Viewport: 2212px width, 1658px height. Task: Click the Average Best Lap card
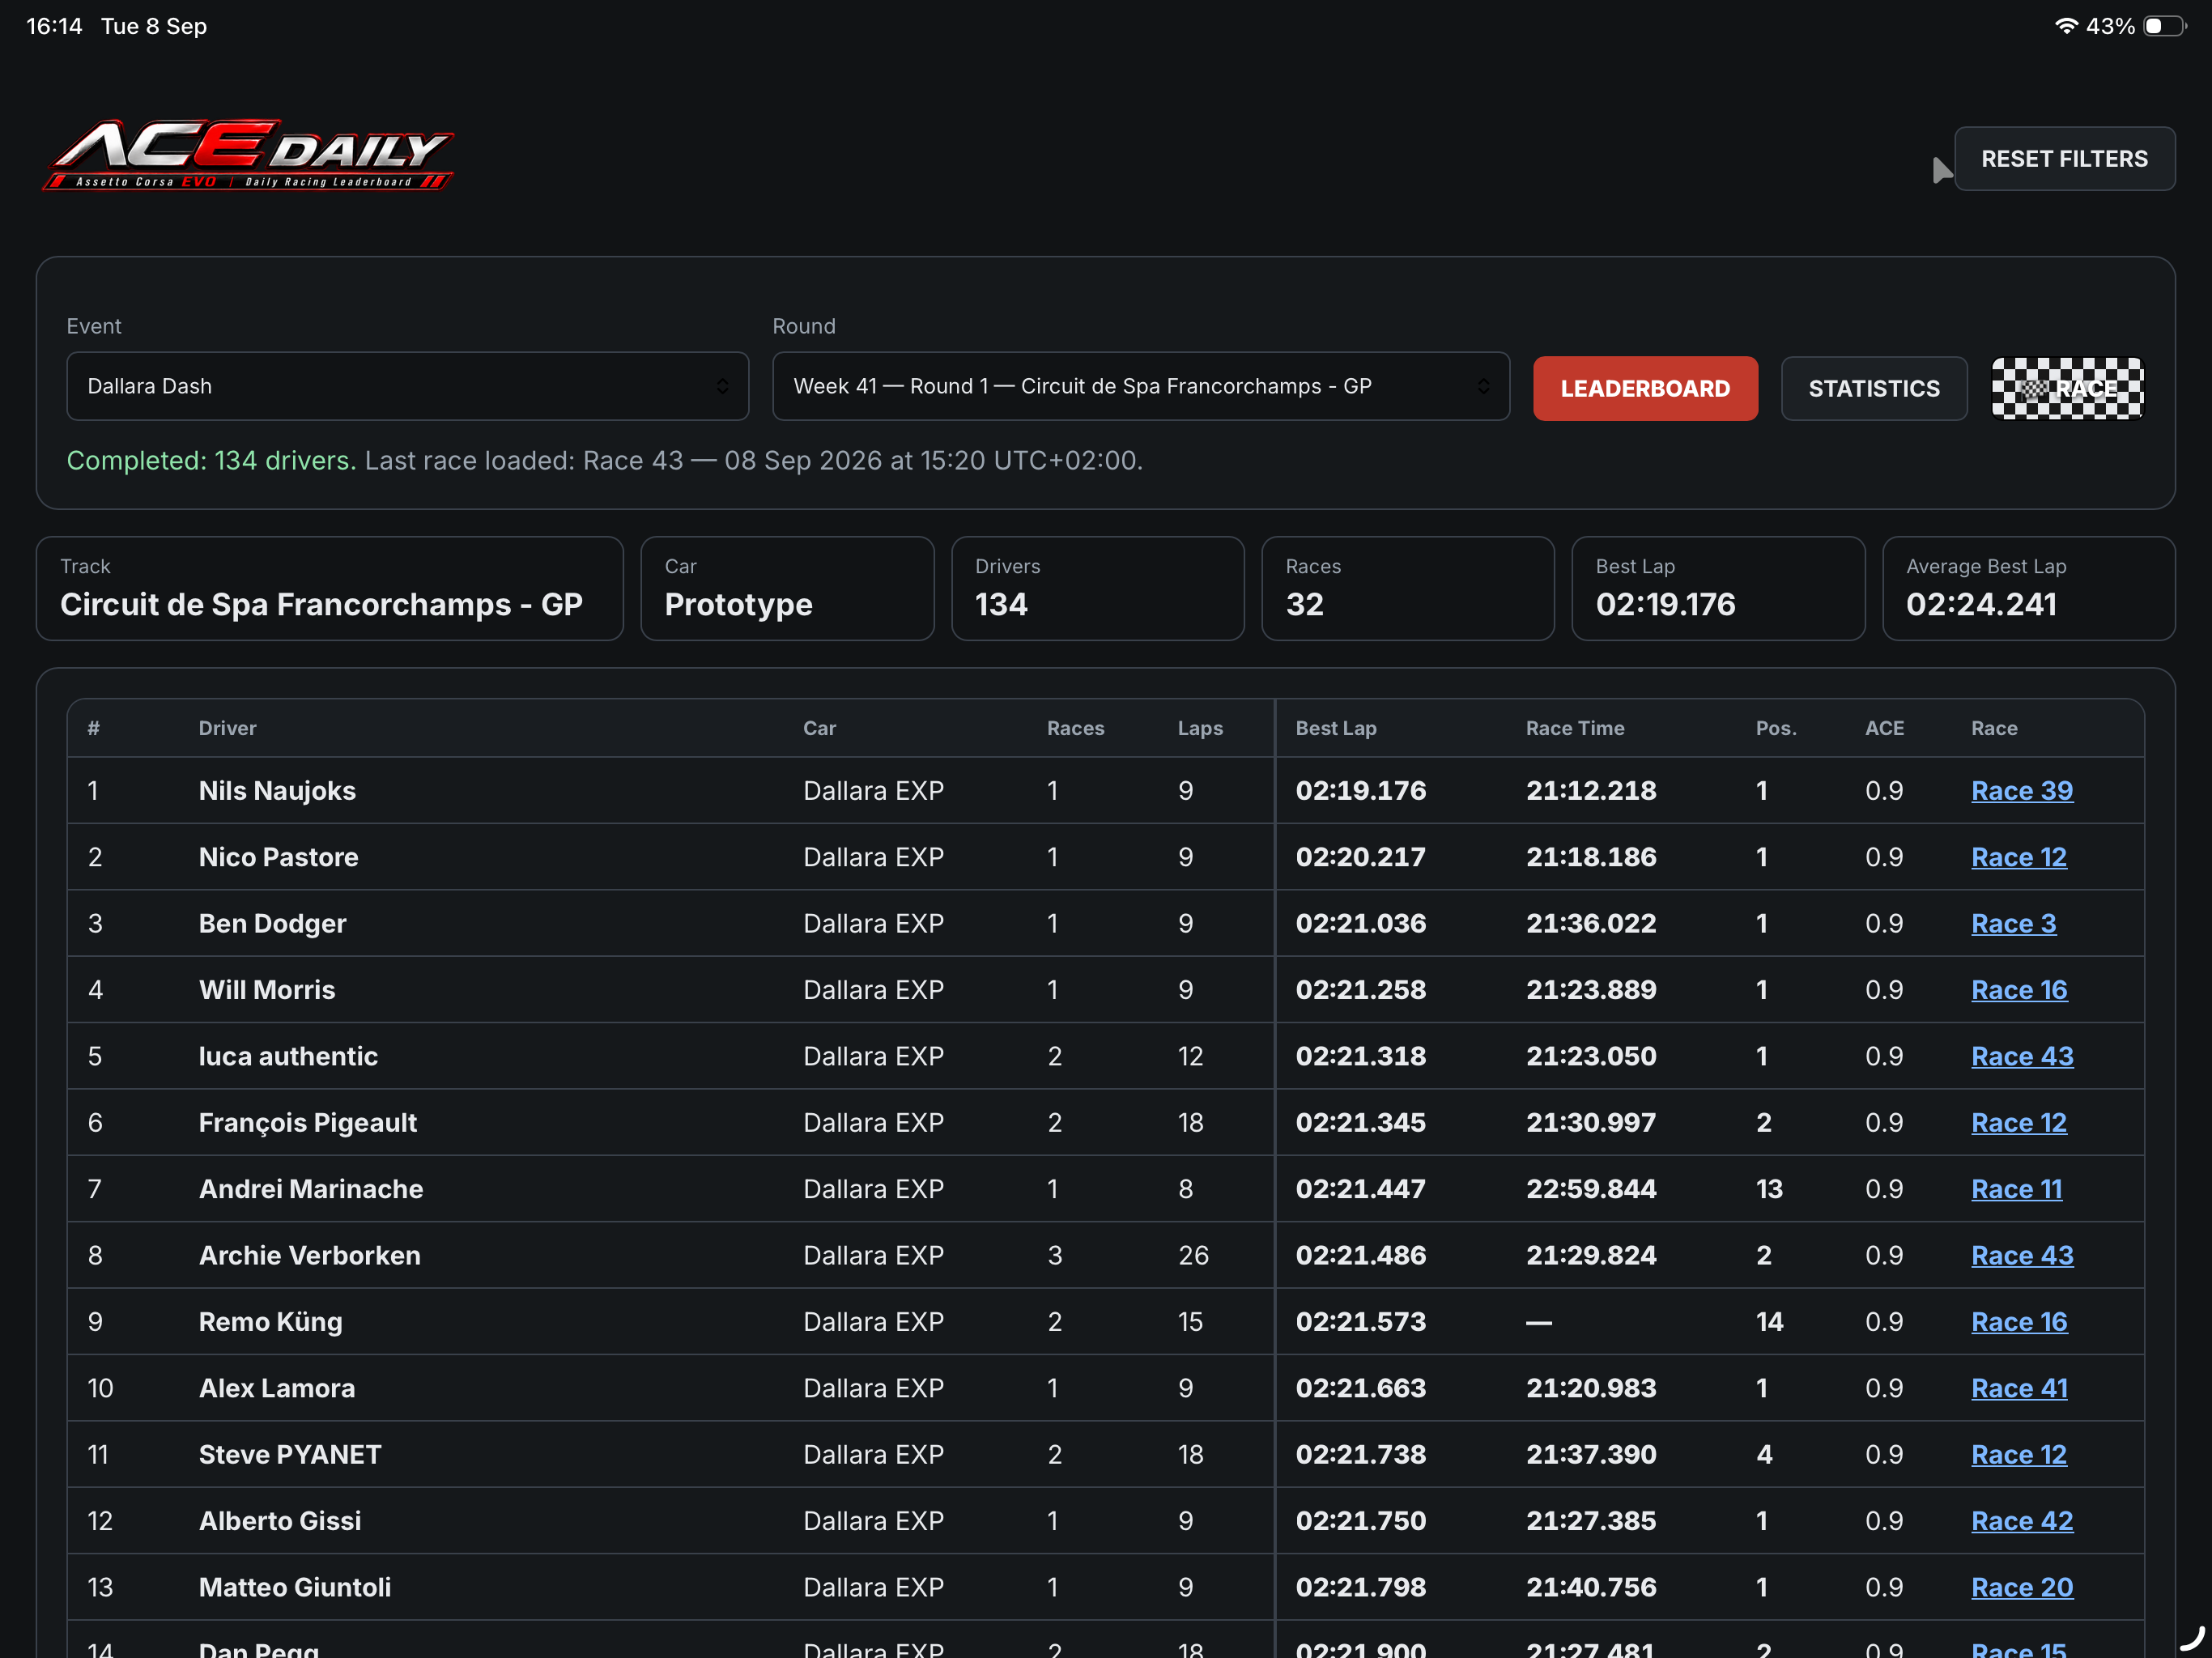[2028, 588]
